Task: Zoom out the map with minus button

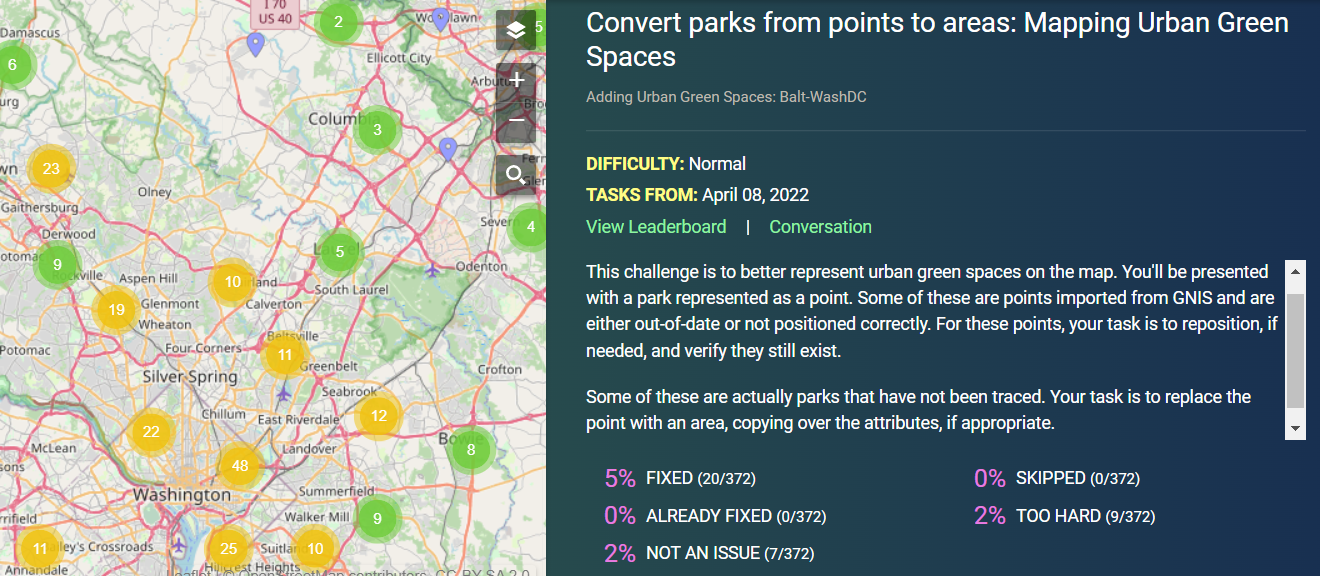Action: pyautogui.click(x=516, y=122)
